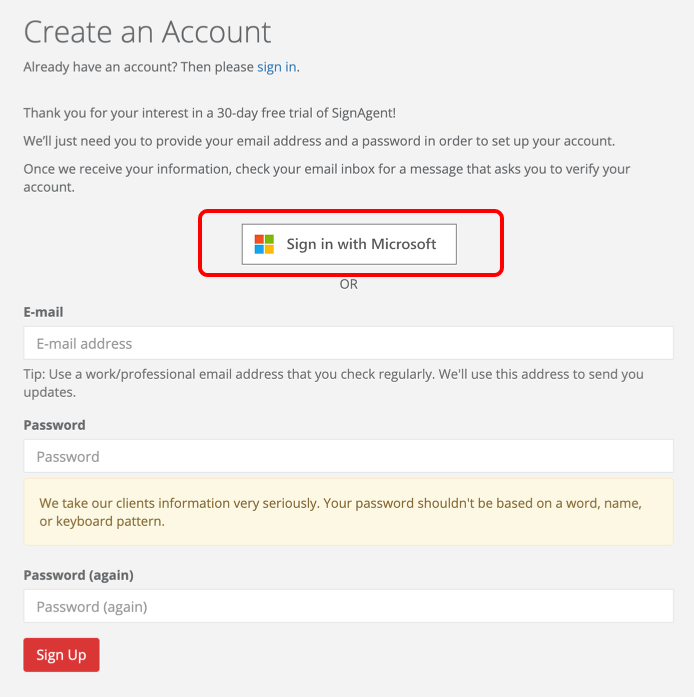Focus the Password field
694x697 pixels.
click(349, 456)
